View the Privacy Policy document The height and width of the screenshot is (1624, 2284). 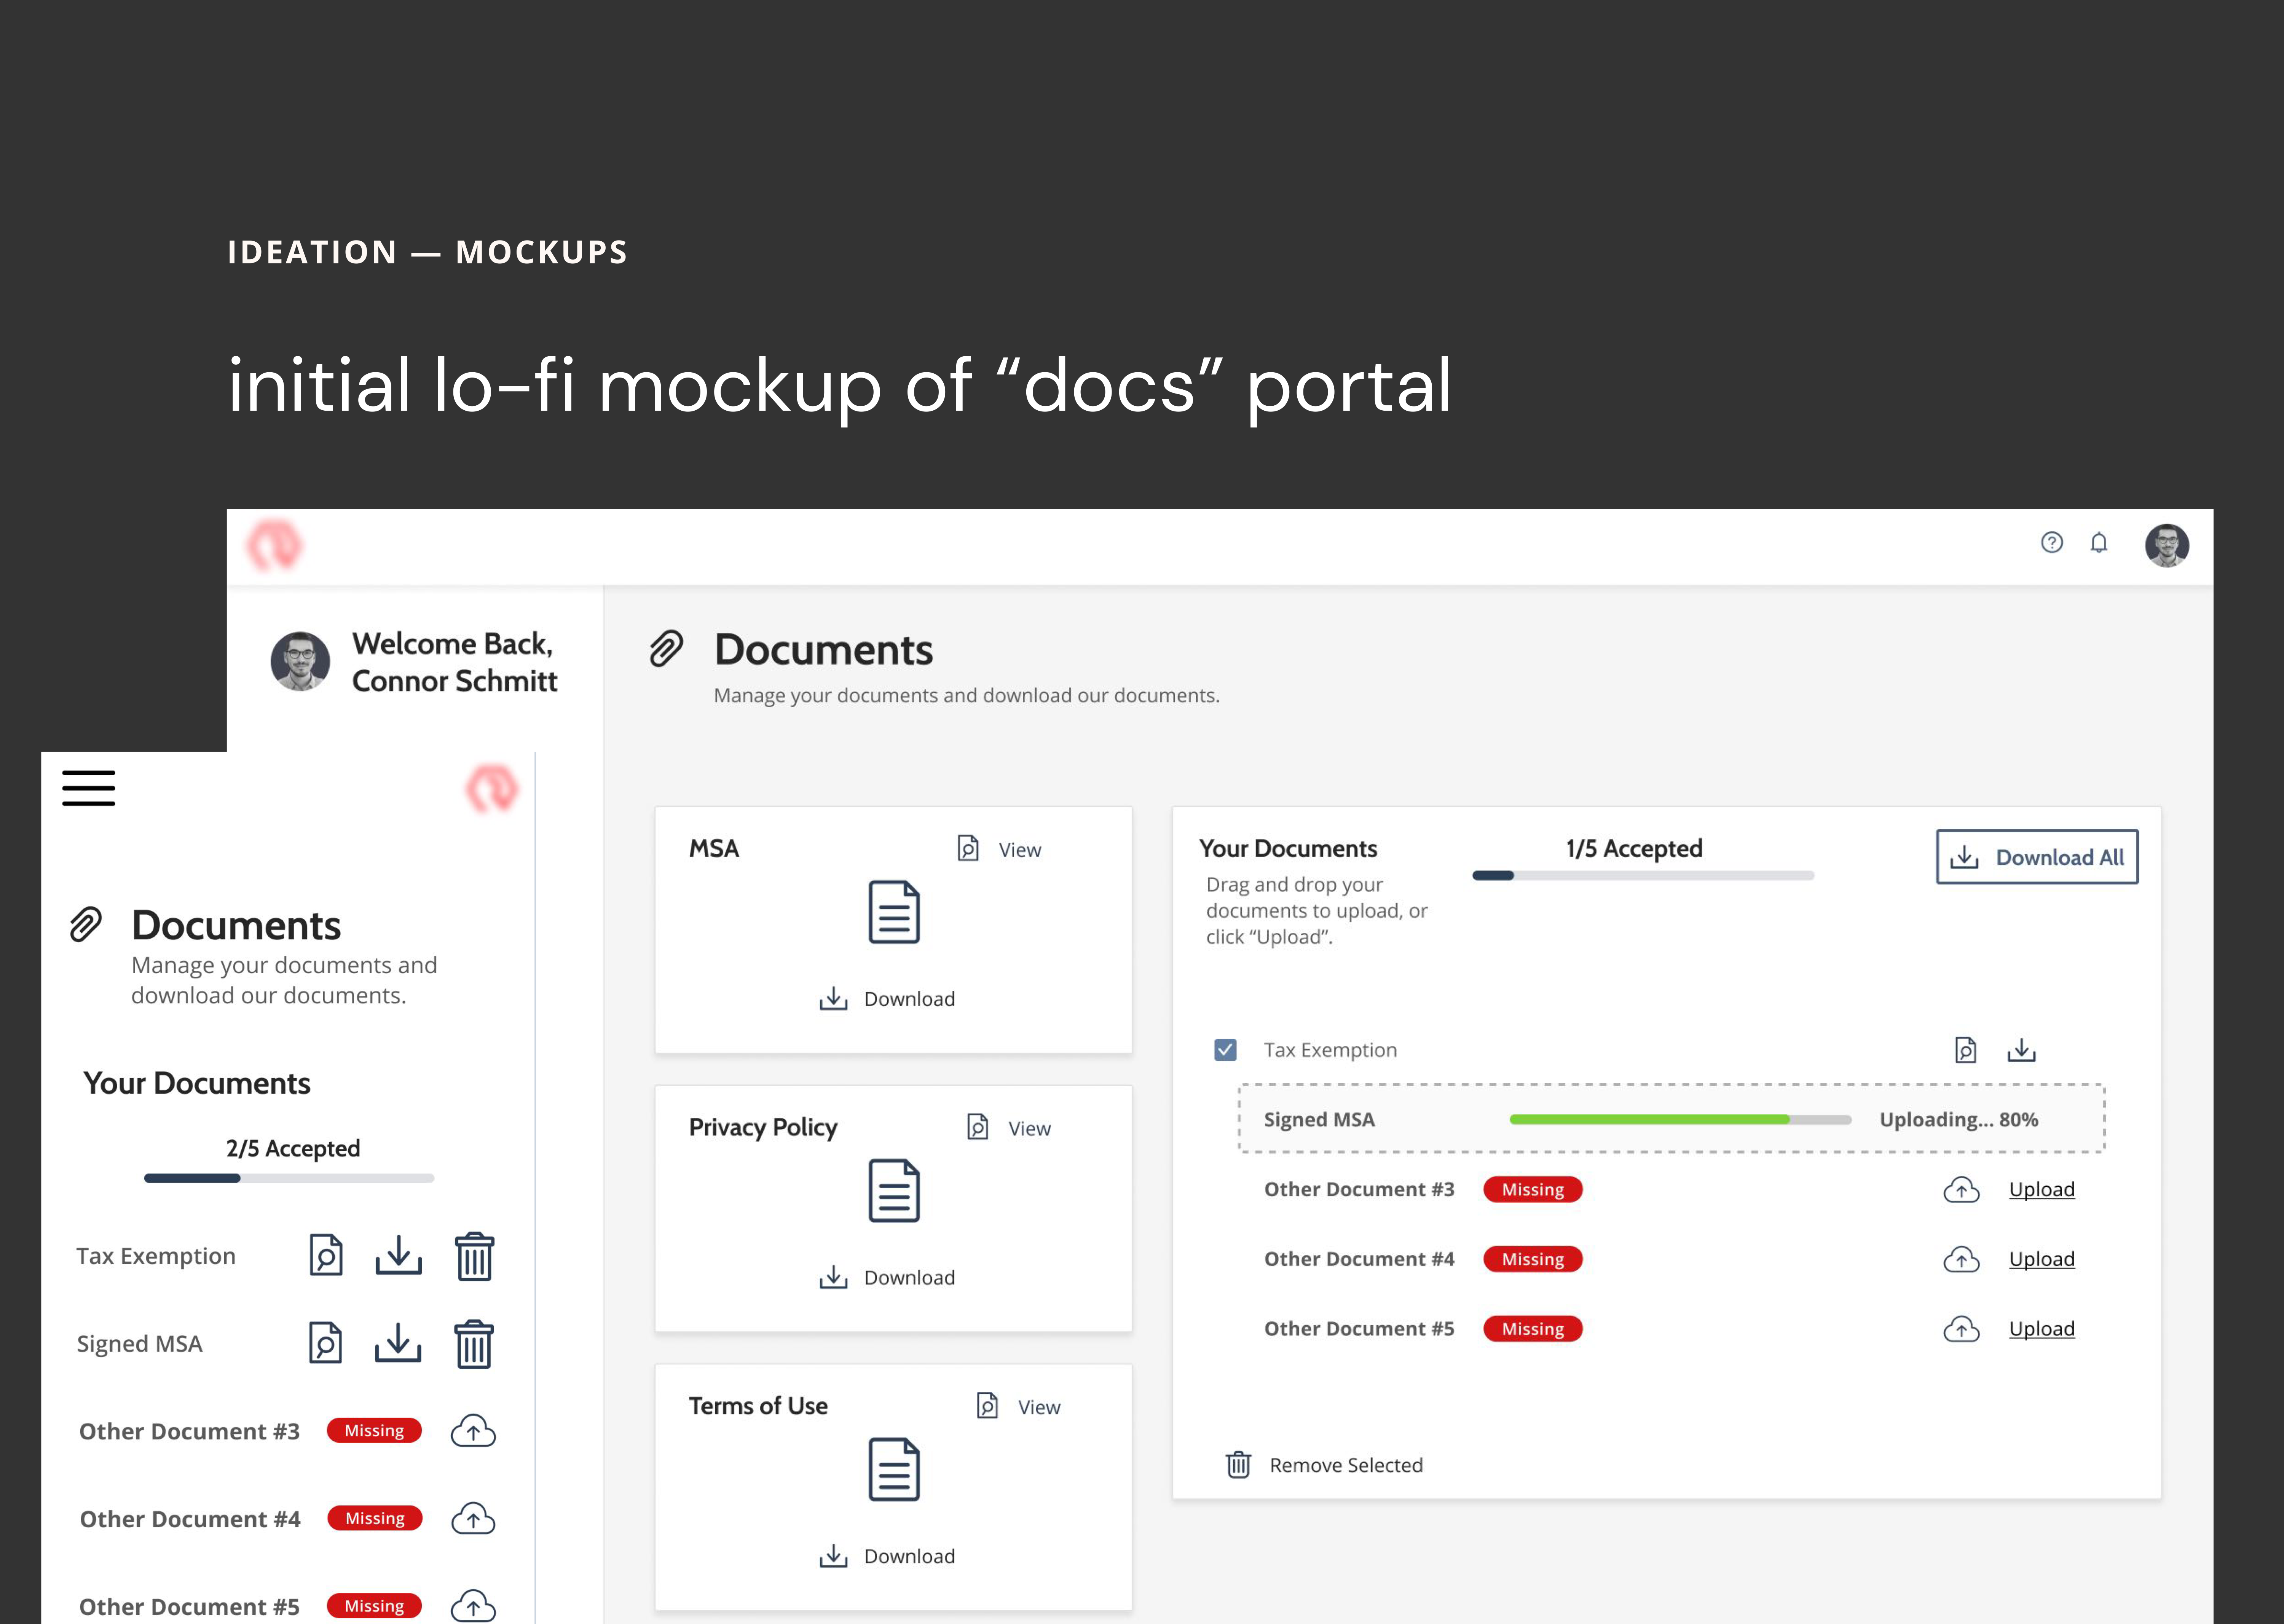coord(1009,1128)
